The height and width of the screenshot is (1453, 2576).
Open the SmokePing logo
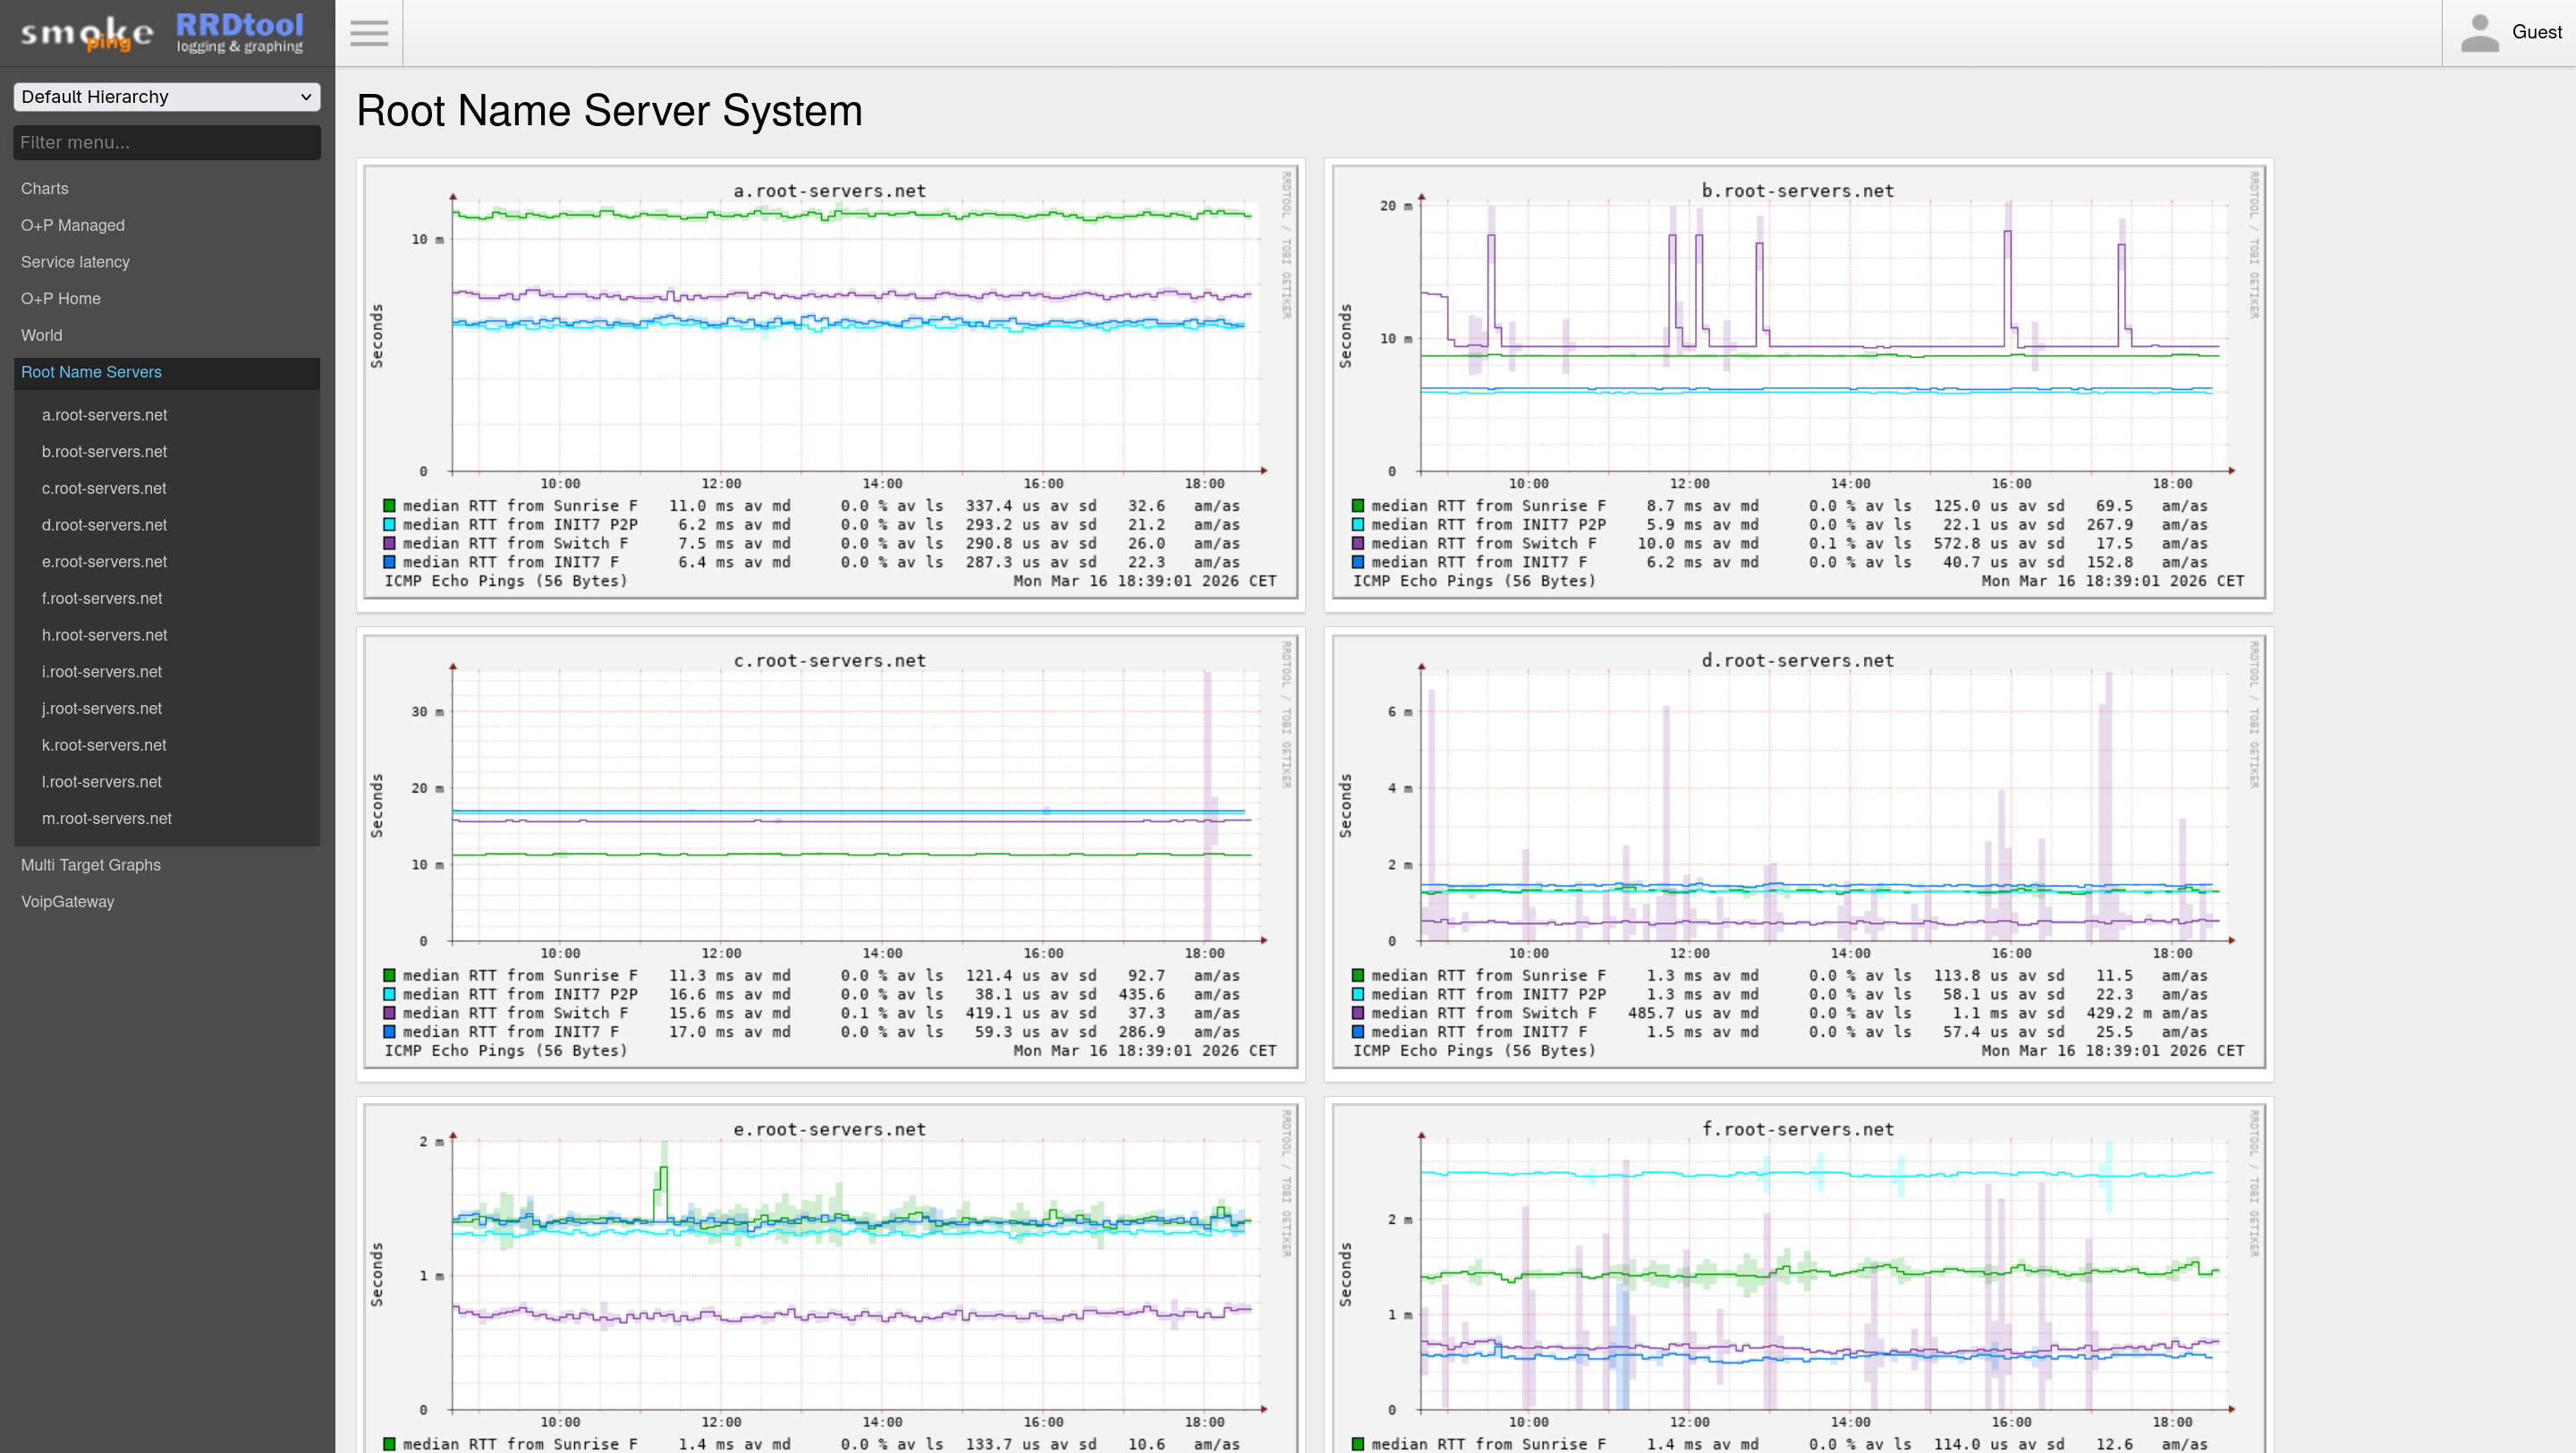point(87,33)
